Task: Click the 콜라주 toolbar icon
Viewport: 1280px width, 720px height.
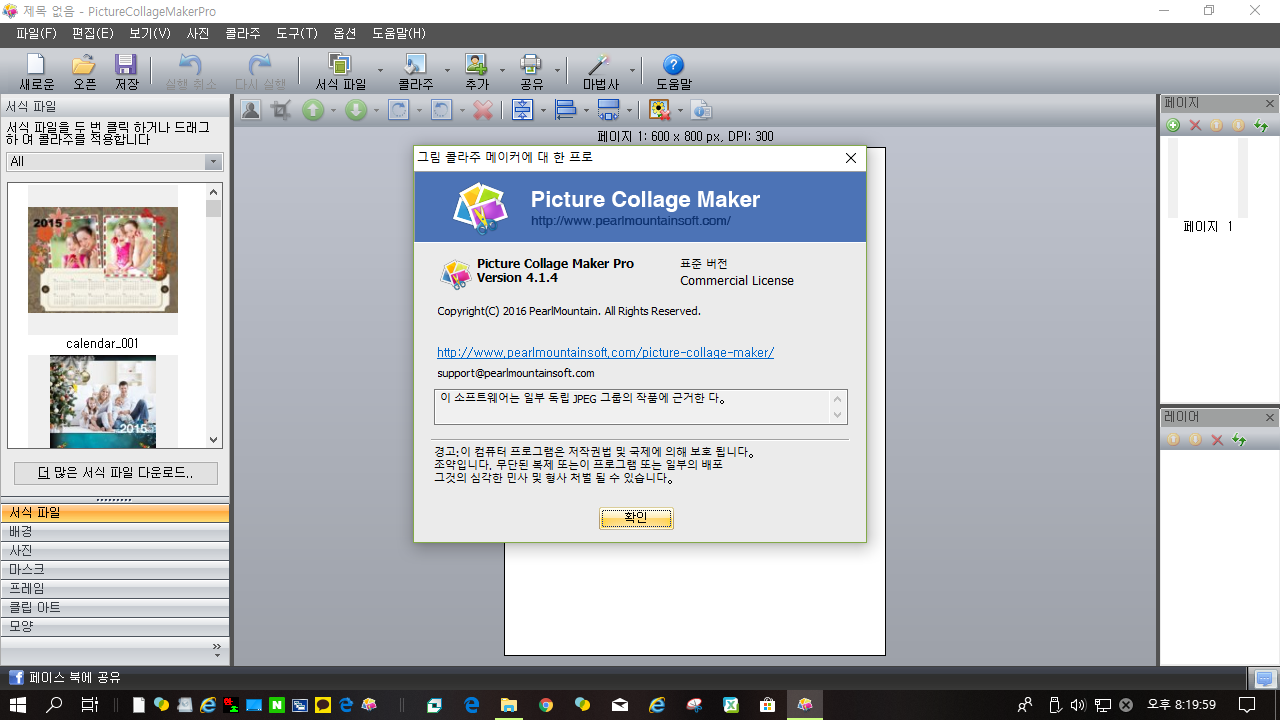Action: coord(415,66)
